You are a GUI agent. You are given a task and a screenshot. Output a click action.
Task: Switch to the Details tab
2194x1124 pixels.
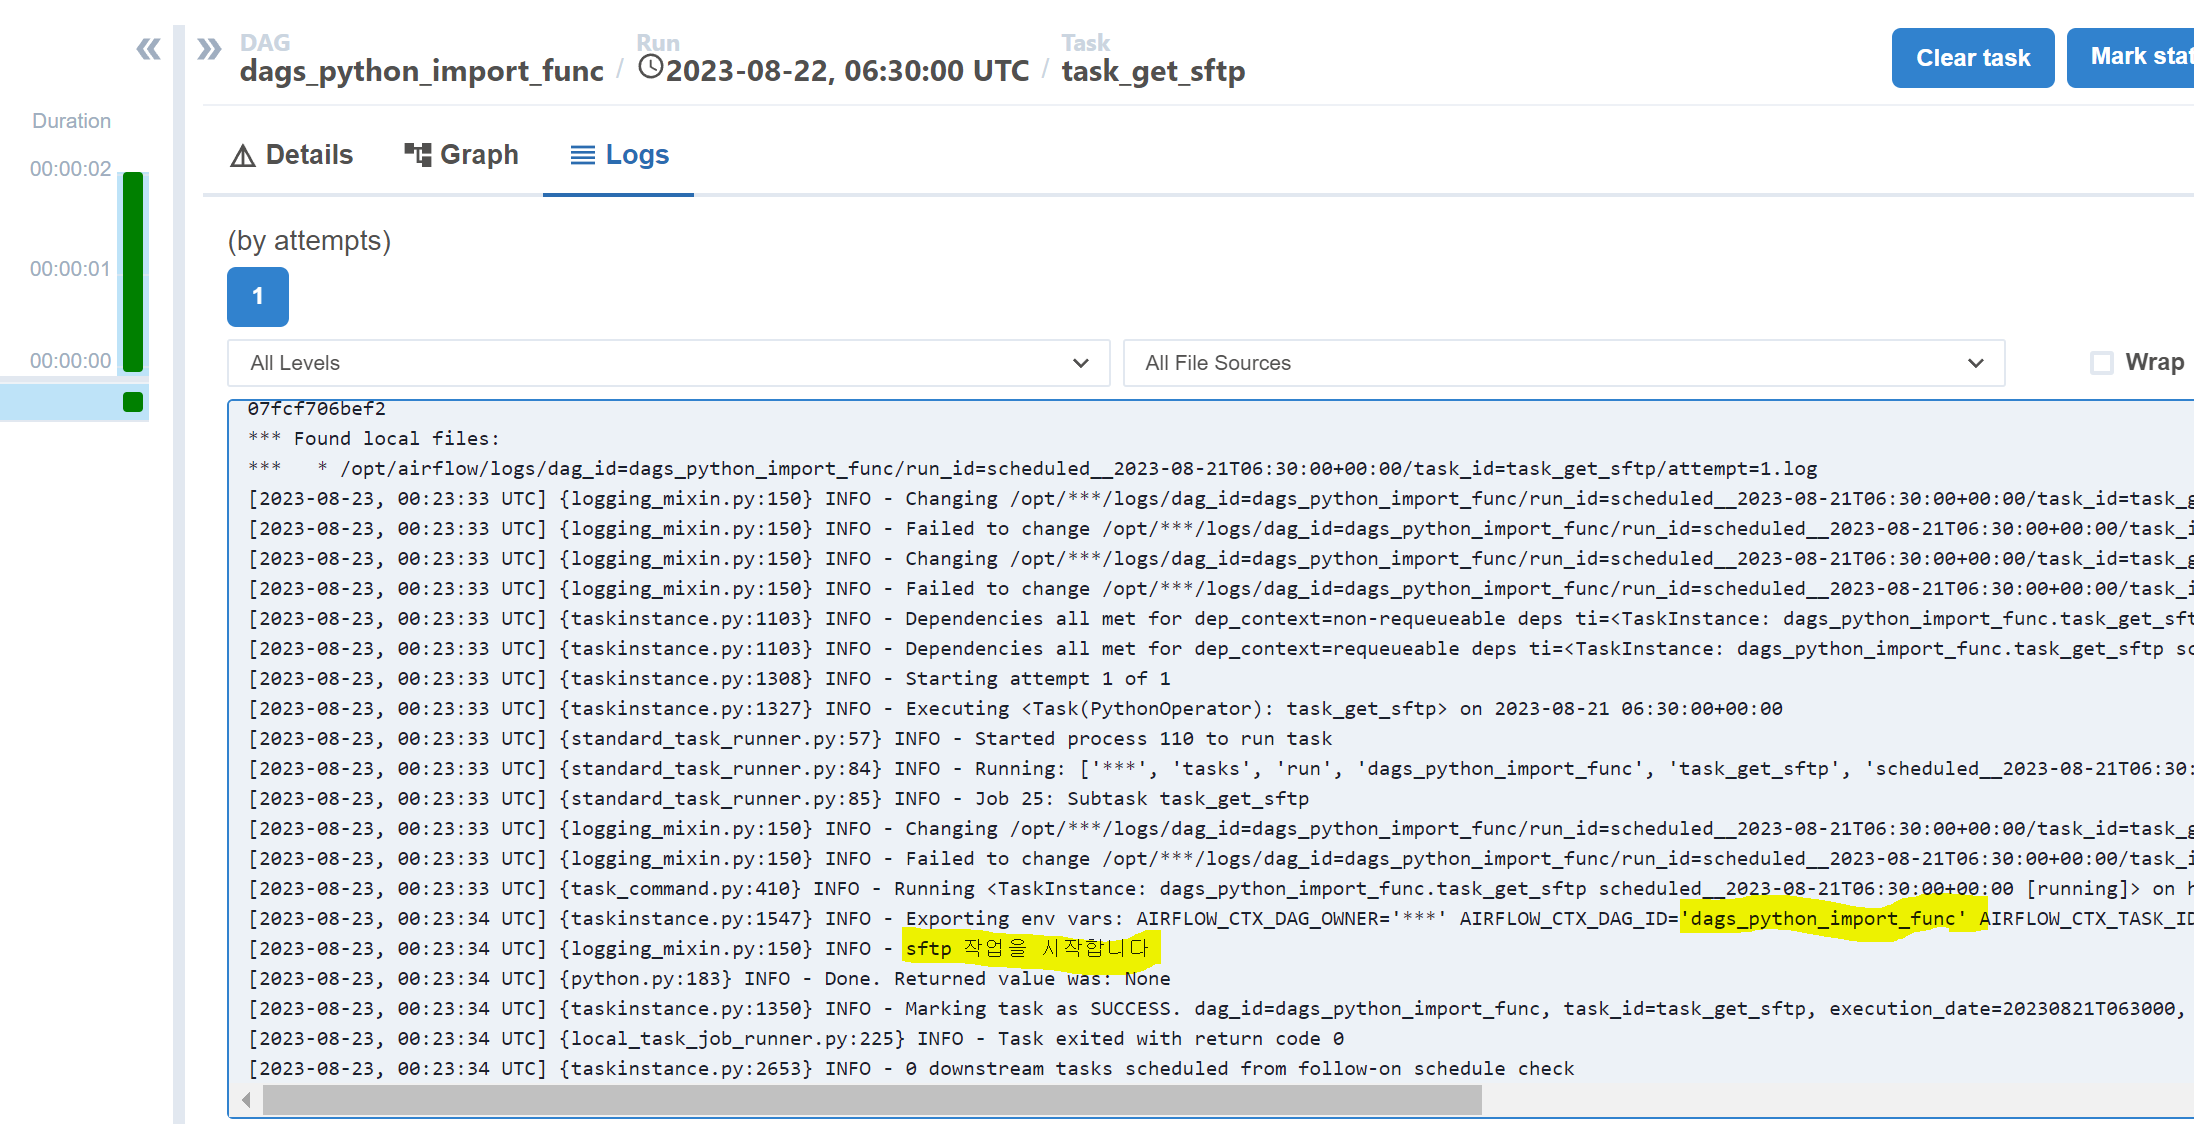[x=309, y=155]
